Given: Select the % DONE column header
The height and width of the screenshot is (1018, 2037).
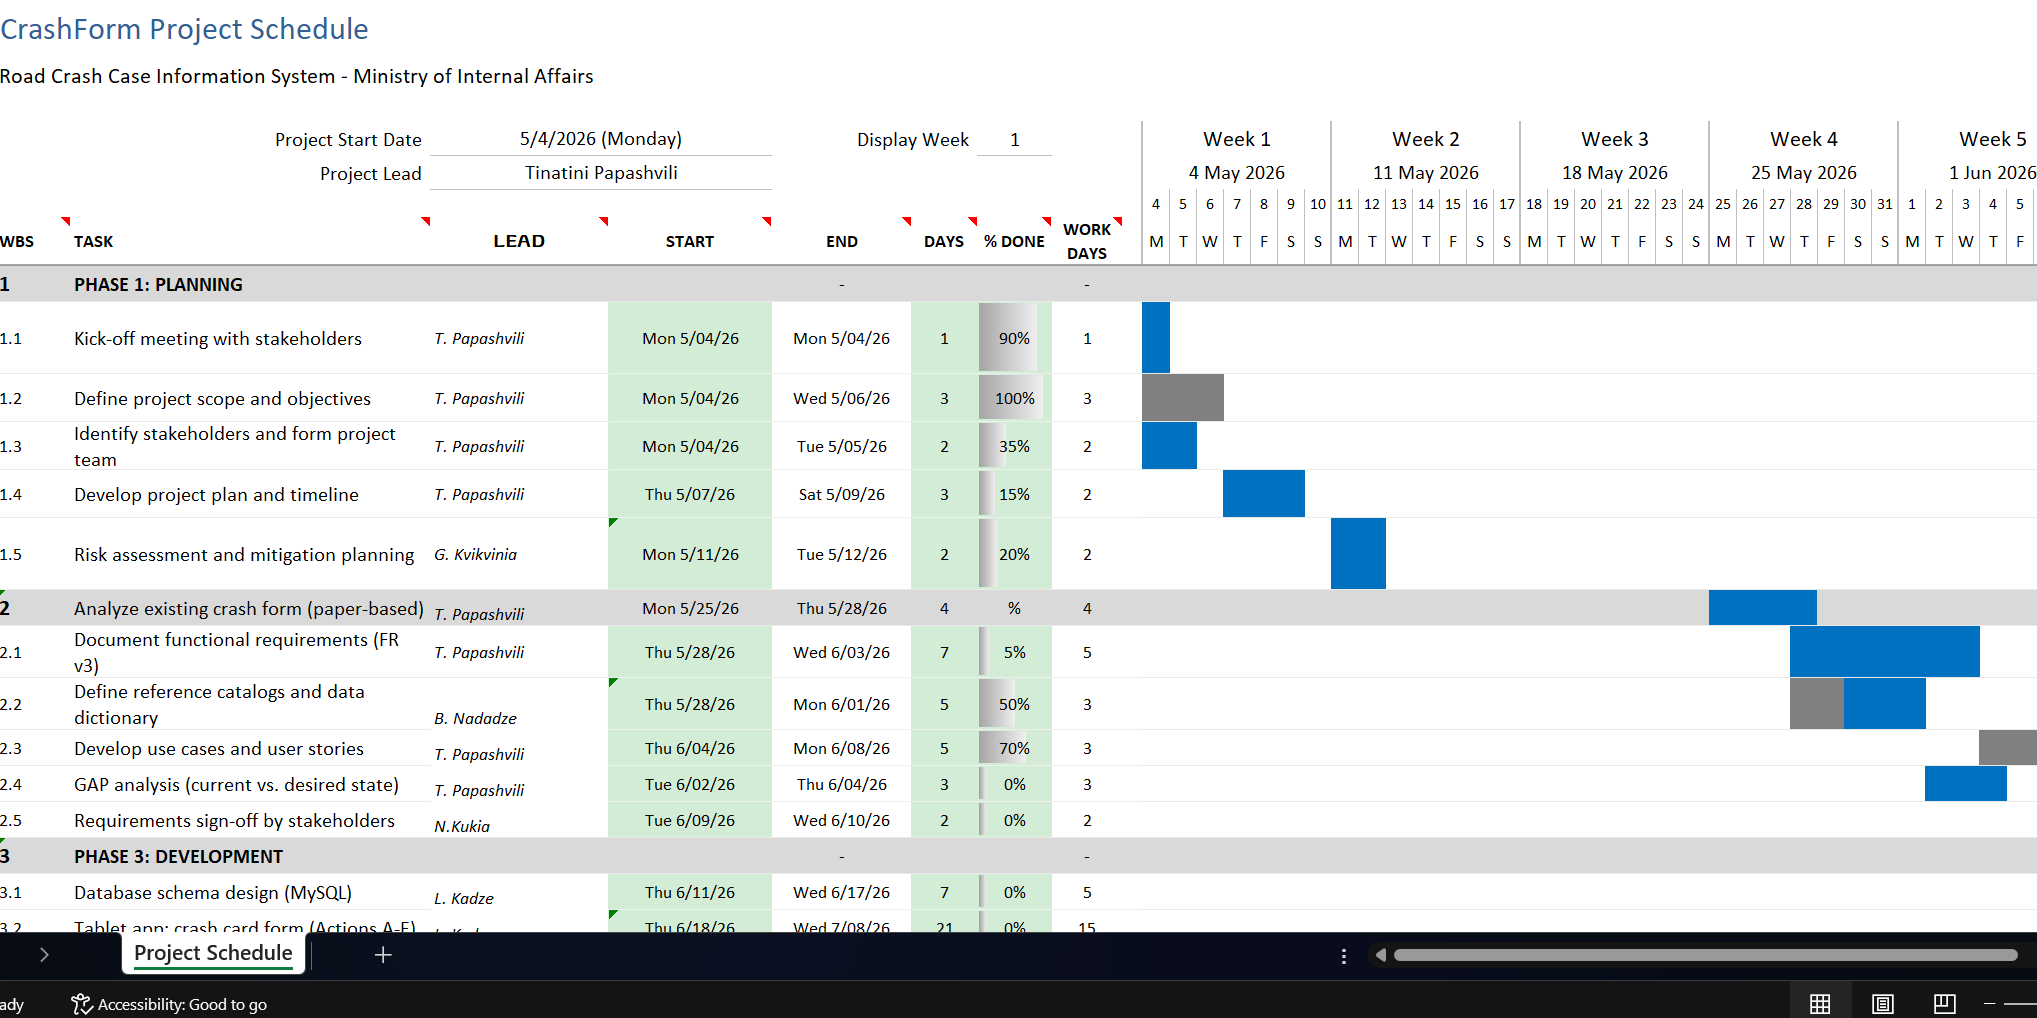Looking at the screenshot, I should point(1014,241).
